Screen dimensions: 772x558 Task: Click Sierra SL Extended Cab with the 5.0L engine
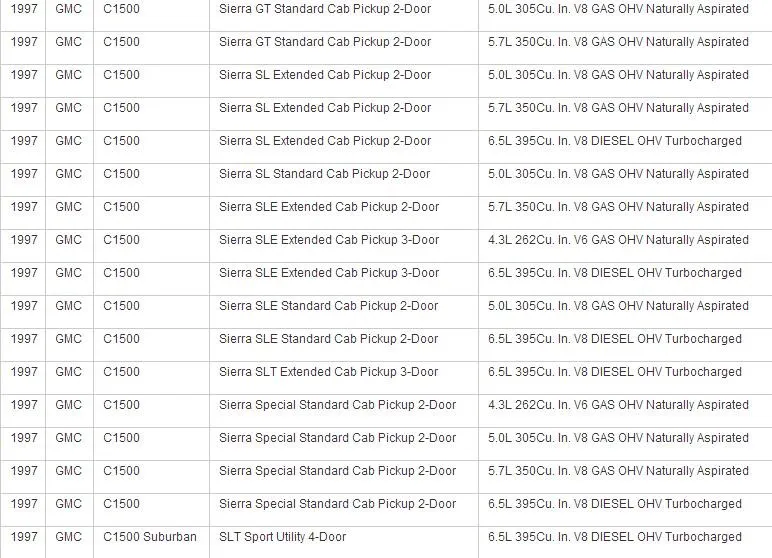tap(325, 75)
